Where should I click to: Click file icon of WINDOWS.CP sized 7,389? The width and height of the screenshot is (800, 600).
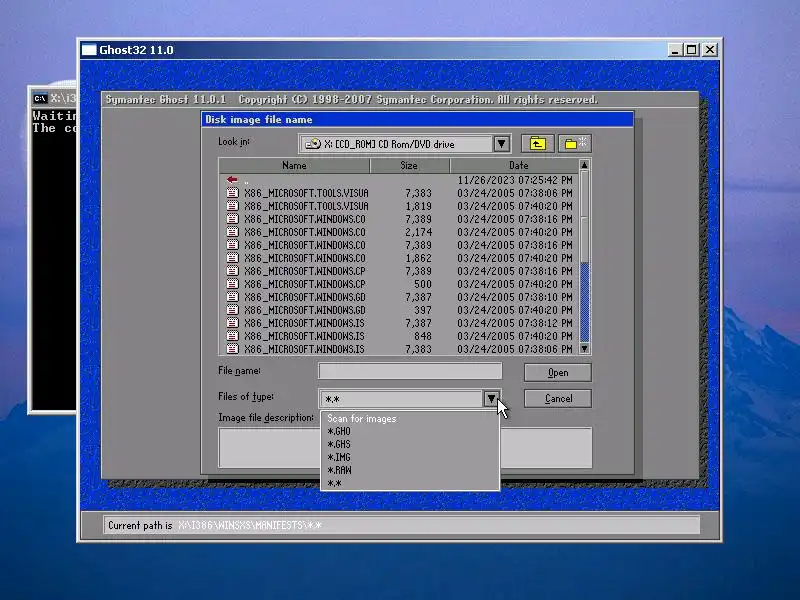[x=232, y=271]
